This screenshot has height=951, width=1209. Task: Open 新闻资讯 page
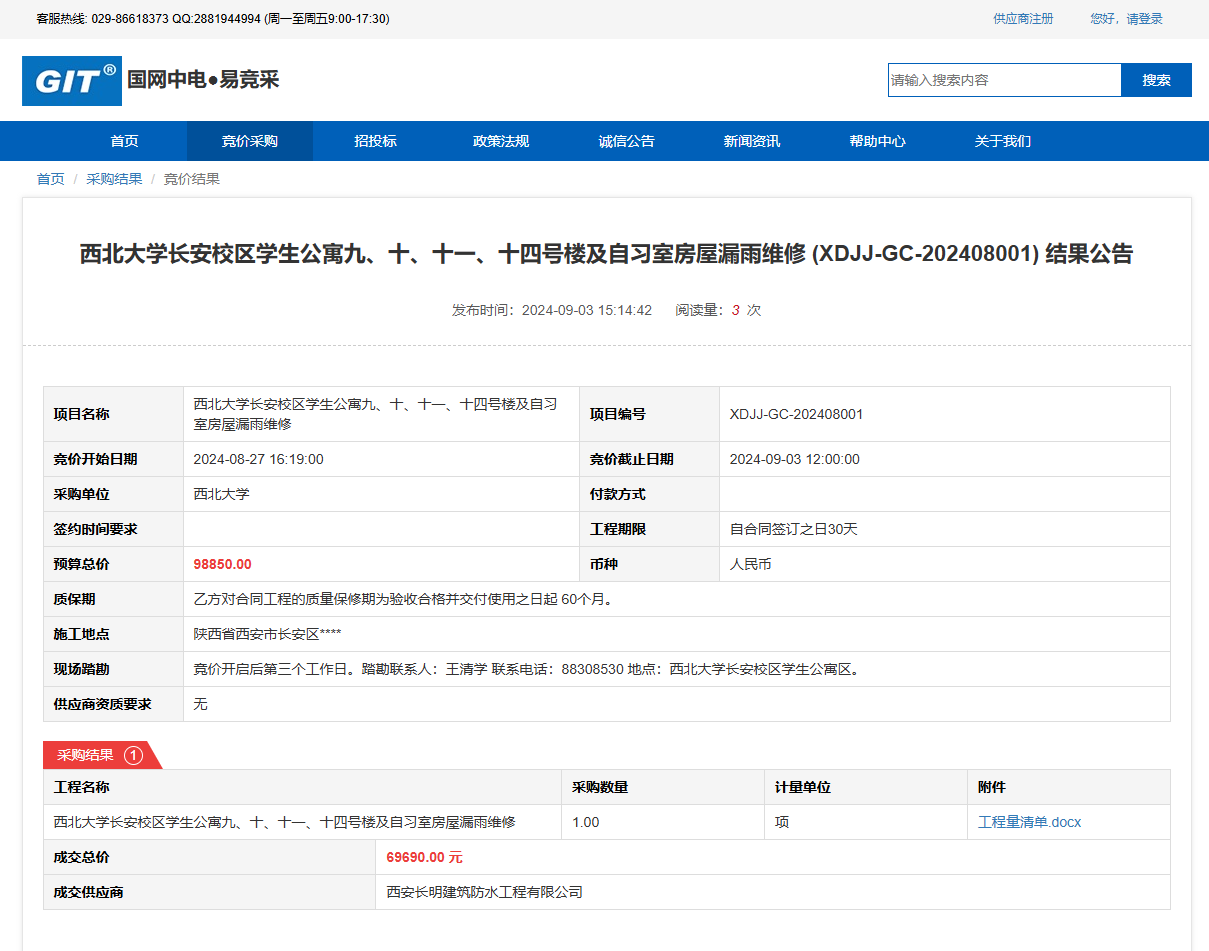point(752,141)
